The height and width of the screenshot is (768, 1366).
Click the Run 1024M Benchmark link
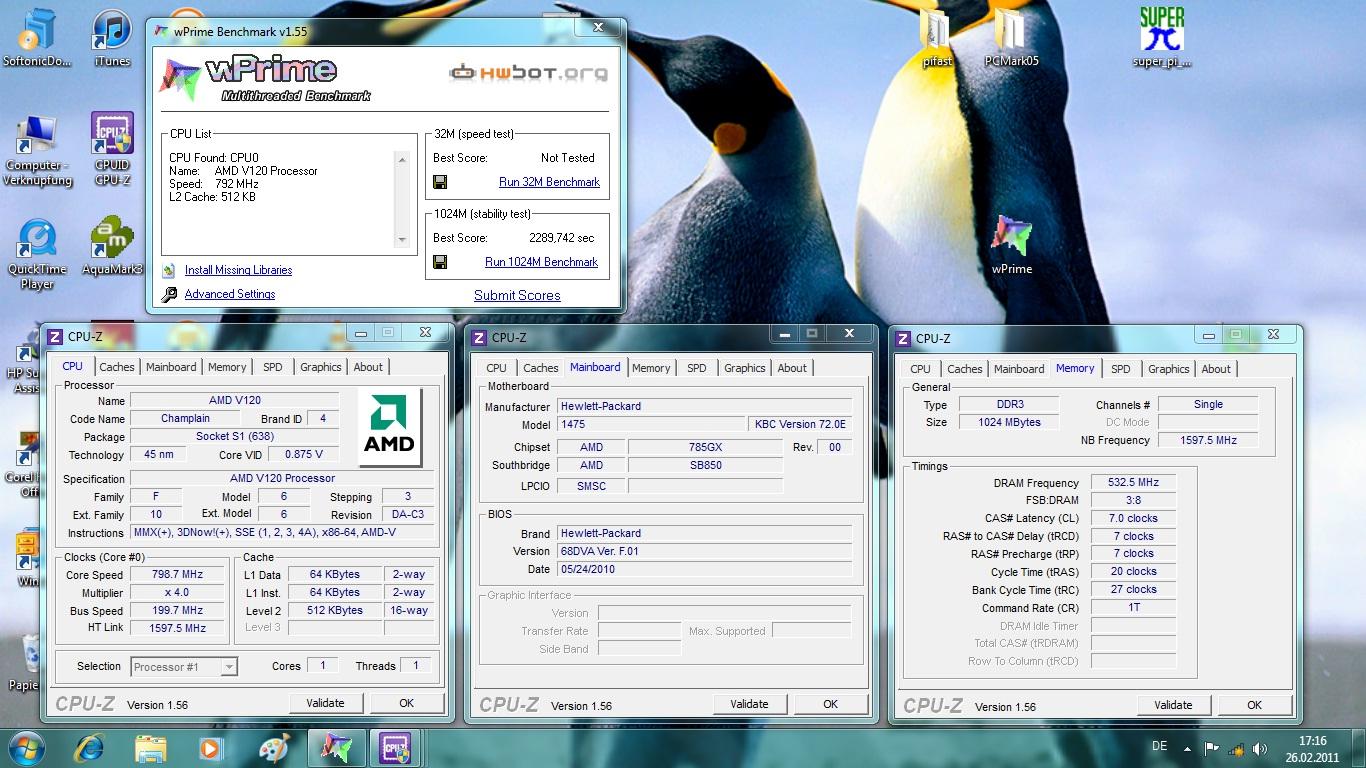click(541, 262)
